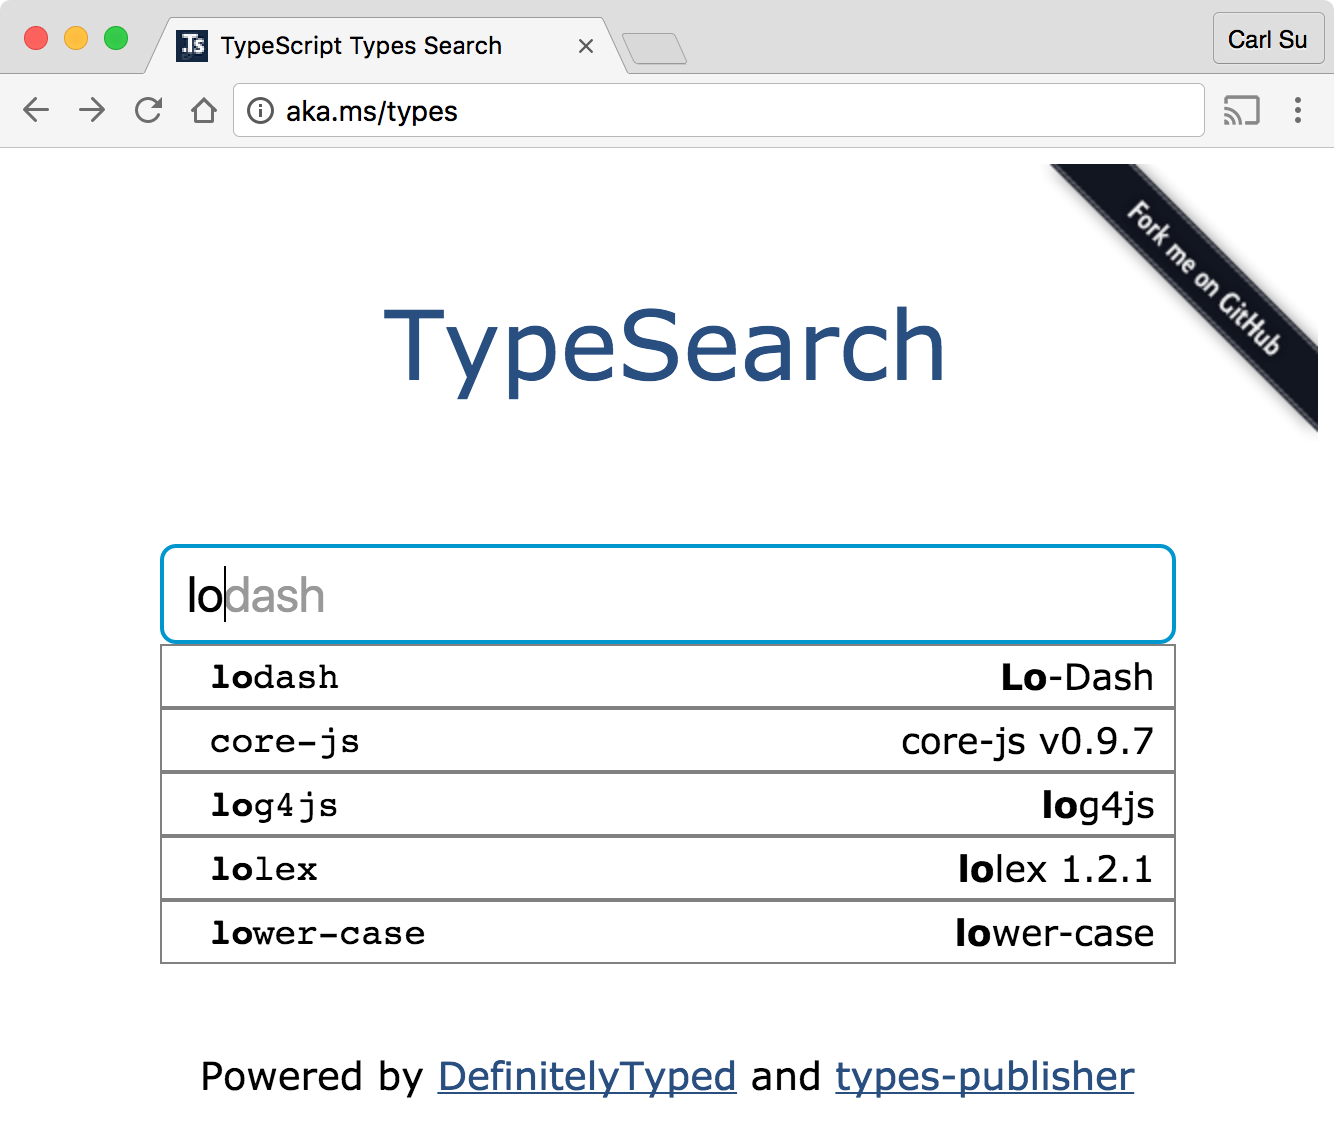The height and width of the screenshot is (1126, 1334).
Task: Select the lower-case suggestion
Action: pyautogui.click(x=667, y=933)
